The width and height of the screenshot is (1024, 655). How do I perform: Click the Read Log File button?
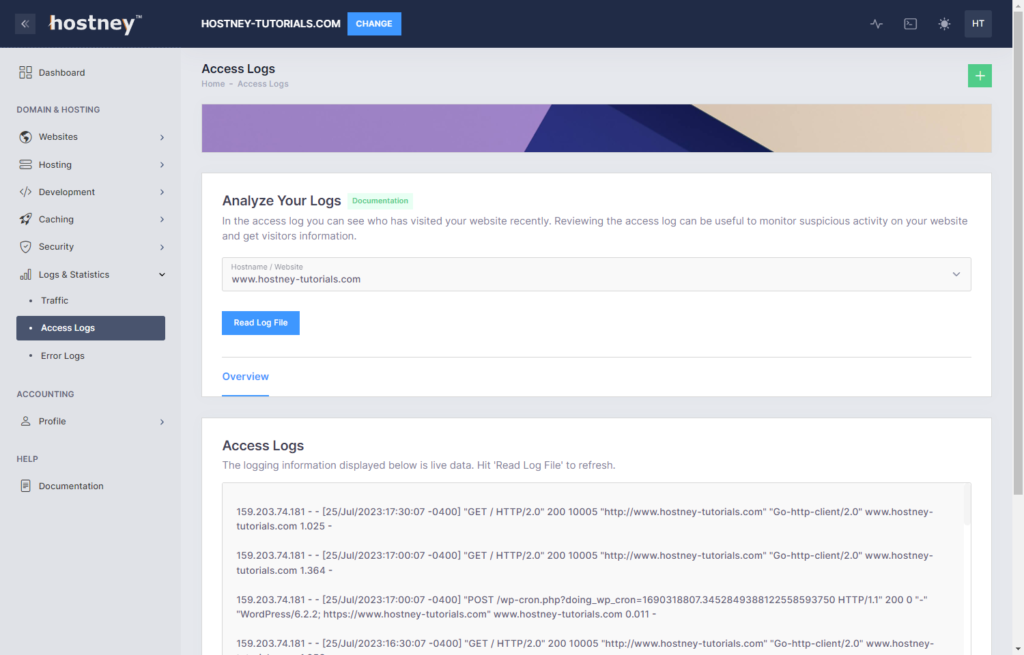click(x=260, y=322)
